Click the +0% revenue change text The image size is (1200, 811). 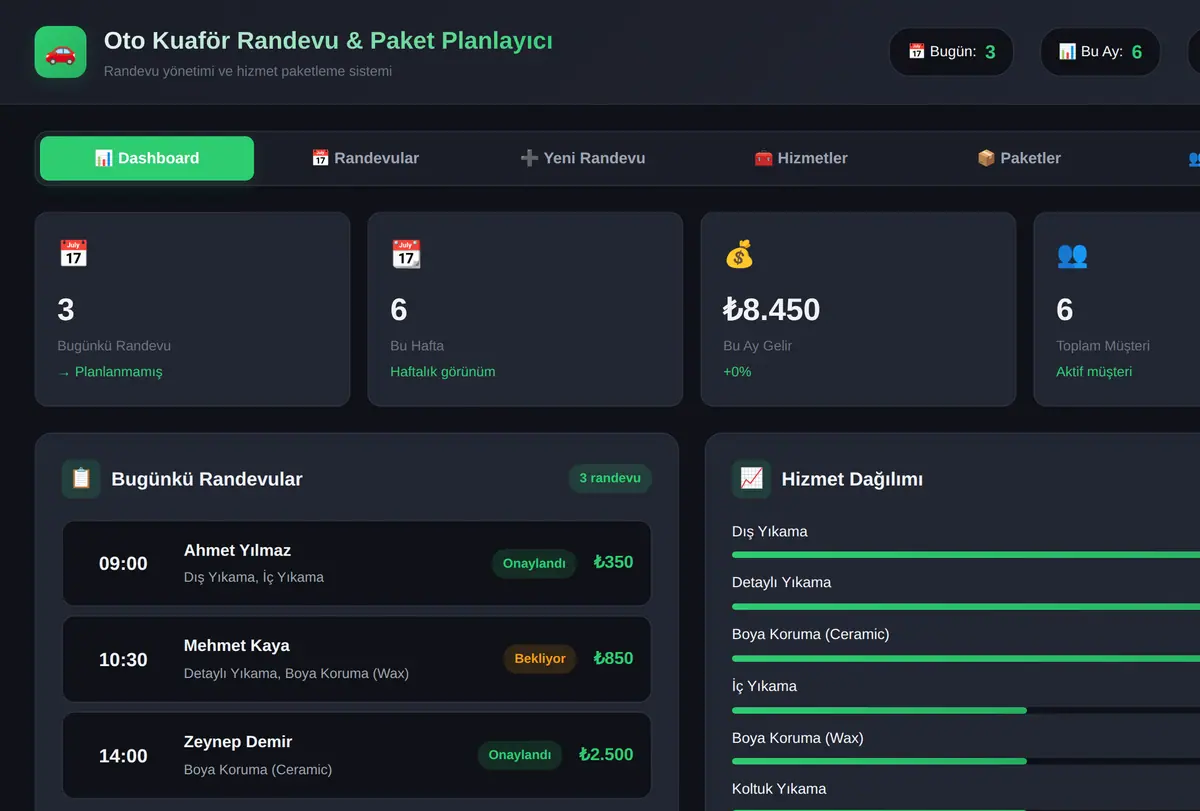click(x=737, y=372)
